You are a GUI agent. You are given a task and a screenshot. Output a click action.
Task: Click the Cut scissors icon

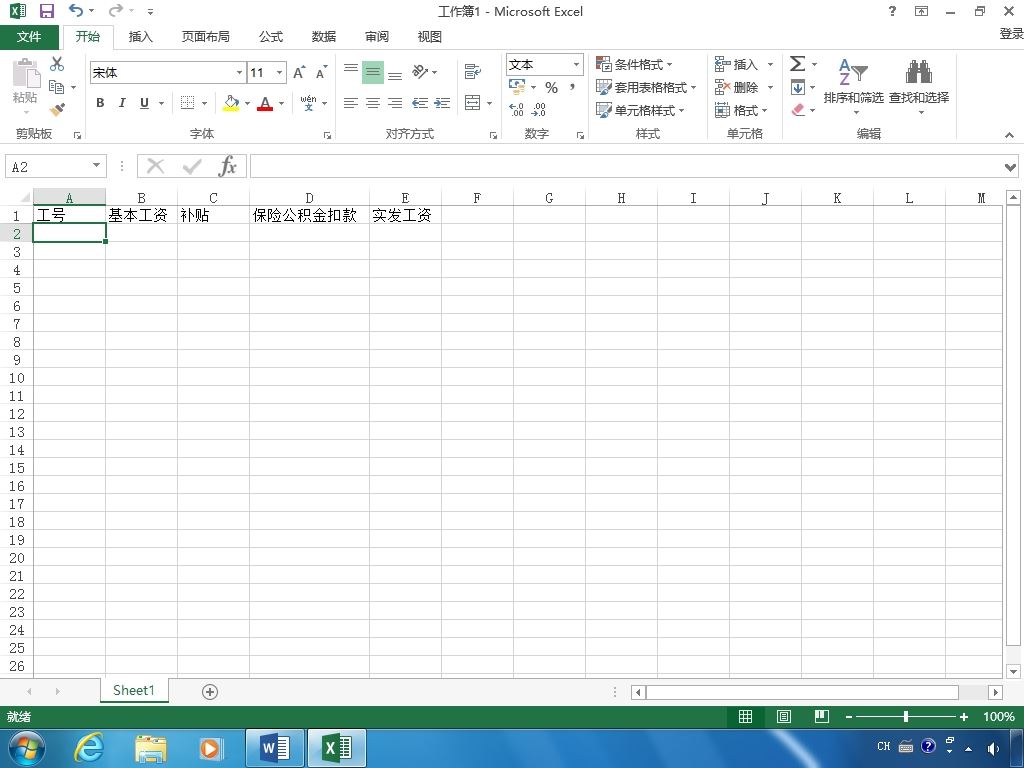click(57, 64)
